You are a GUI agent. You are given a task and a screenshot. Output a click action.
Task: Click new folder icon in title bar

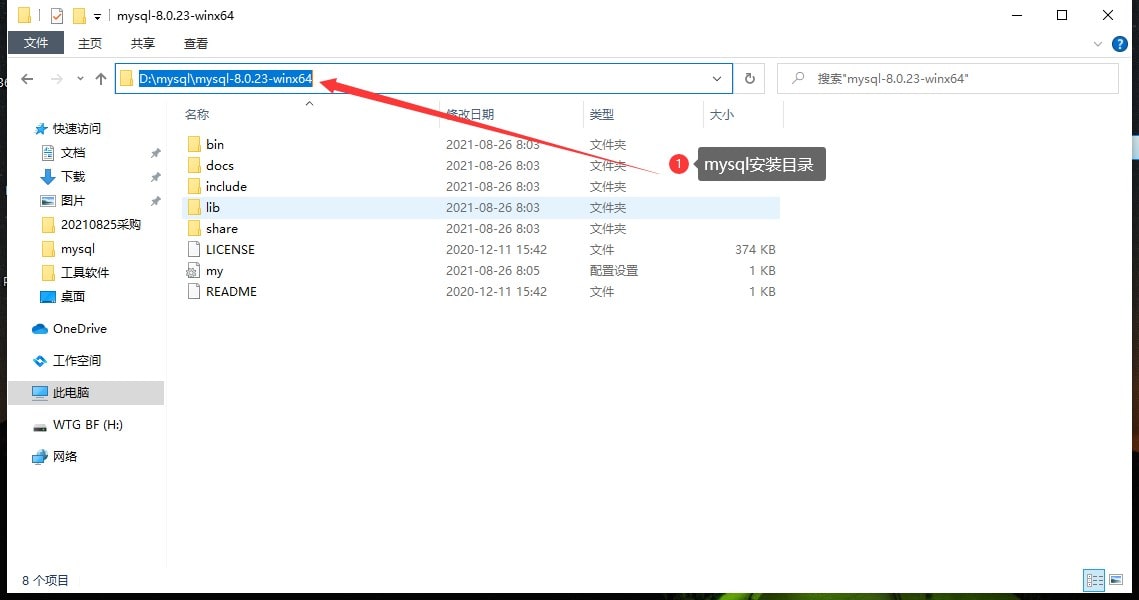79,15
